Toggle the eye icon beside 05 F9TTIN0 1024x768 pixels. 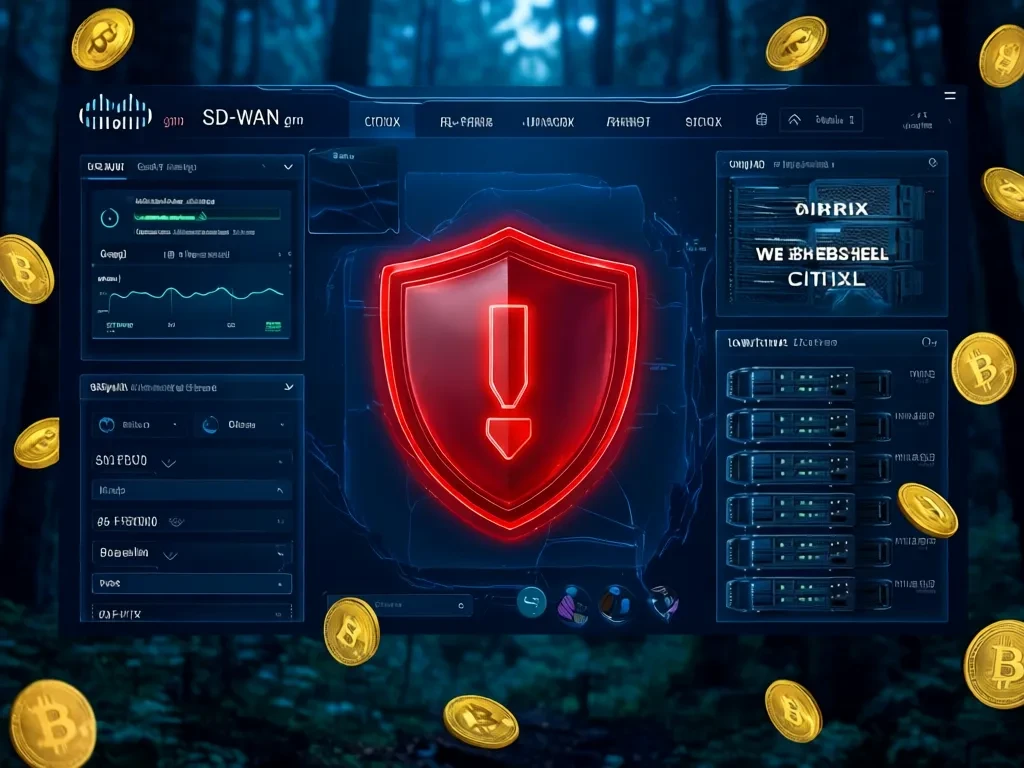tap(176, 522)
